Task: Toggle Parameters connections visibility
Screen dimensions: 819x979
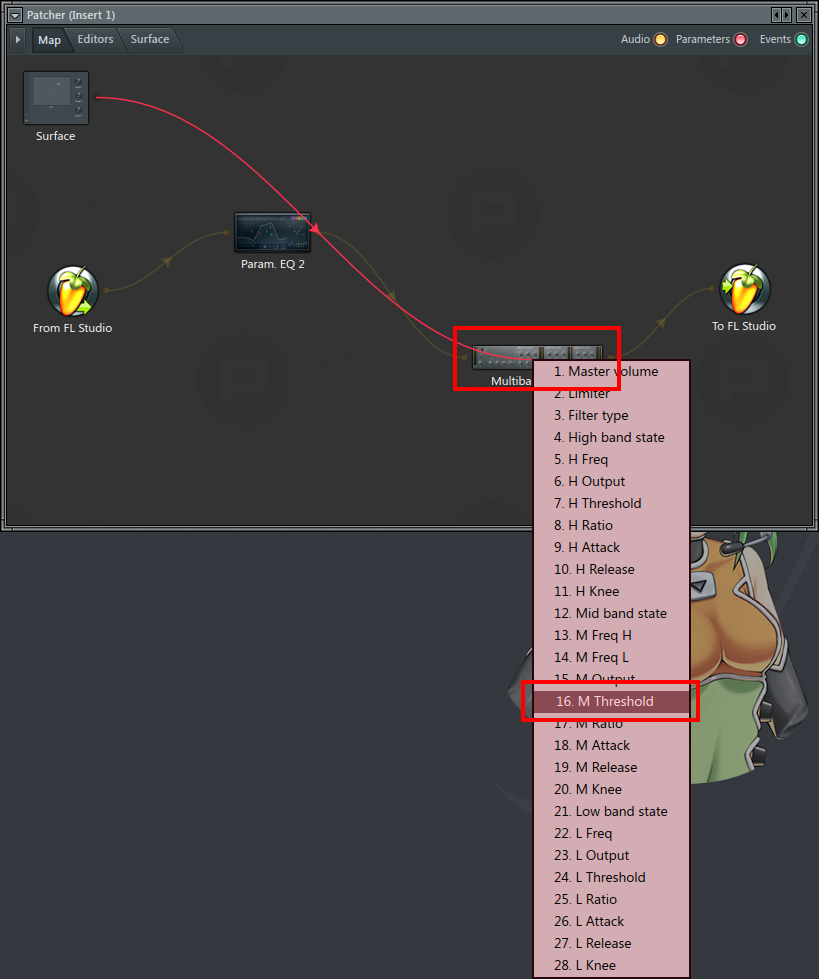Action: [x=740, y=39]
